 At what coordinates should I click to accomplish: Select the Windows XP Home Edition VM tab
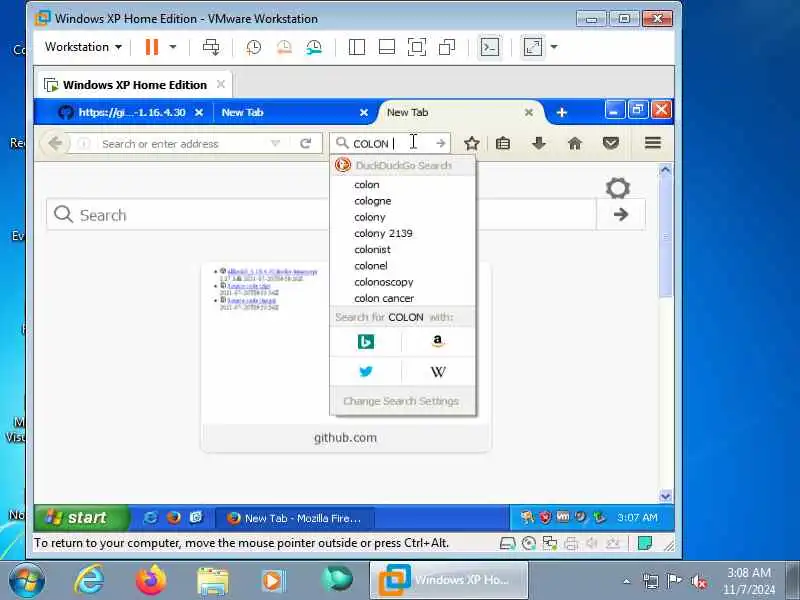134,85
